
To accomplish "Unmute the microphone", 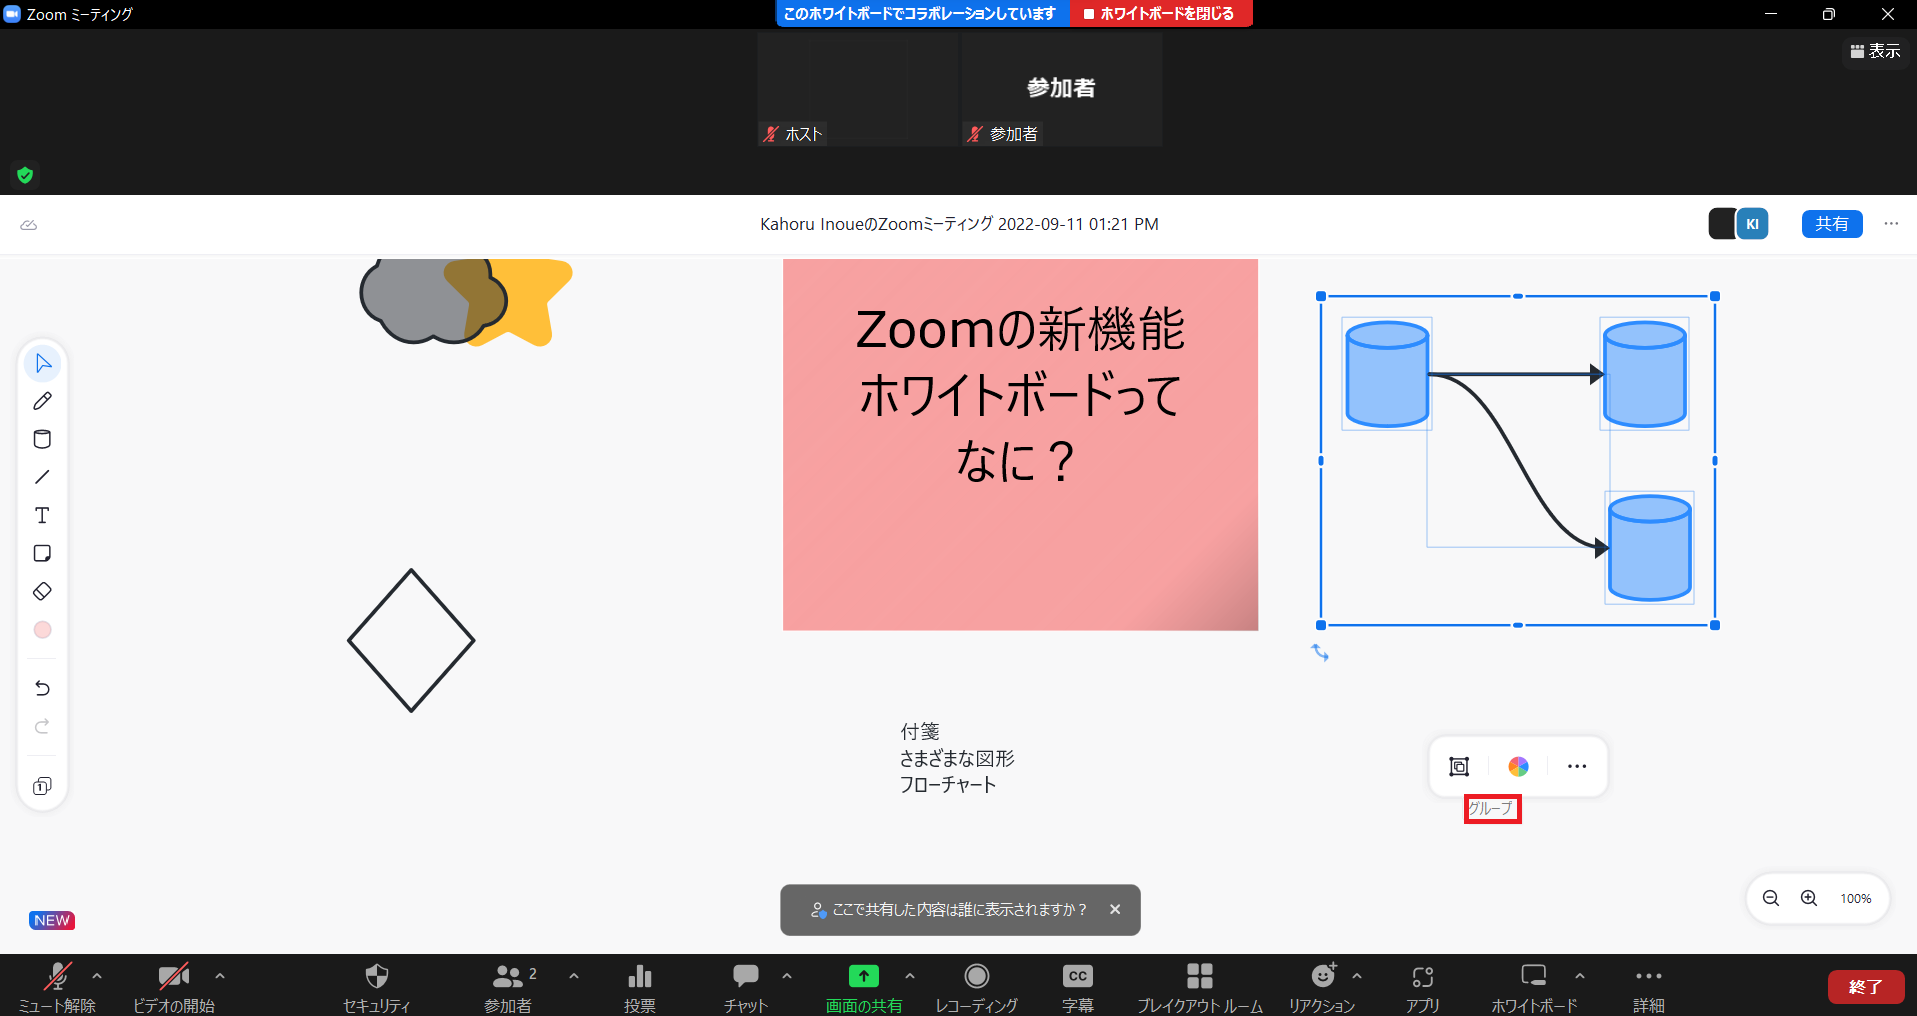I will [x=57, y=986].
